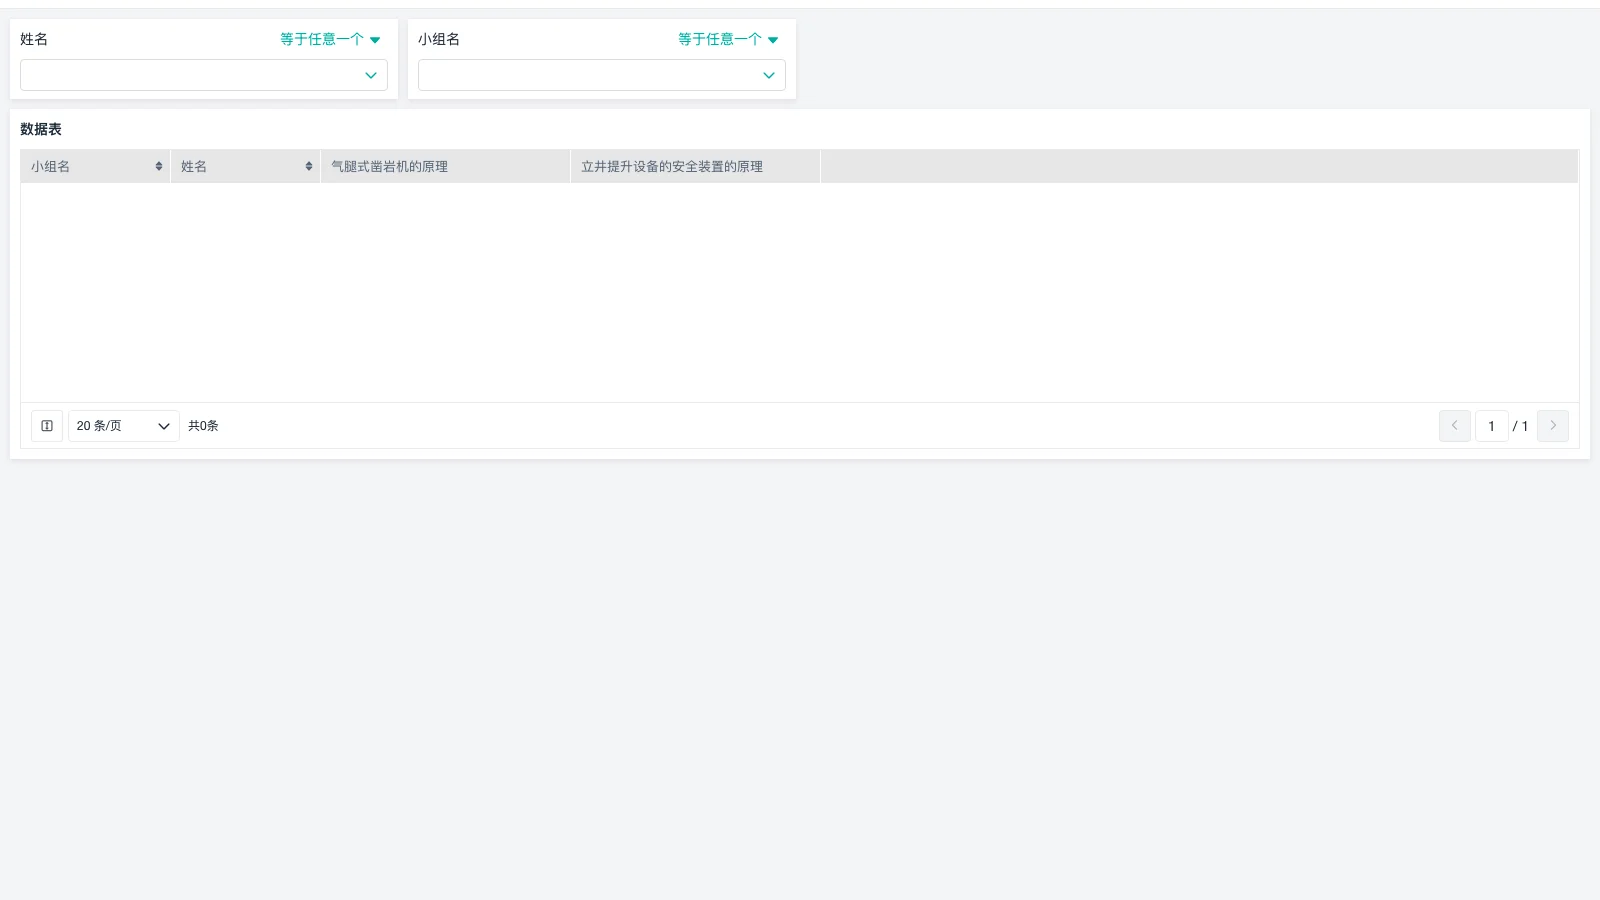1600x900 pixels.
Task: Open the column settings icon in table footer
Action: tap(47, 426)
